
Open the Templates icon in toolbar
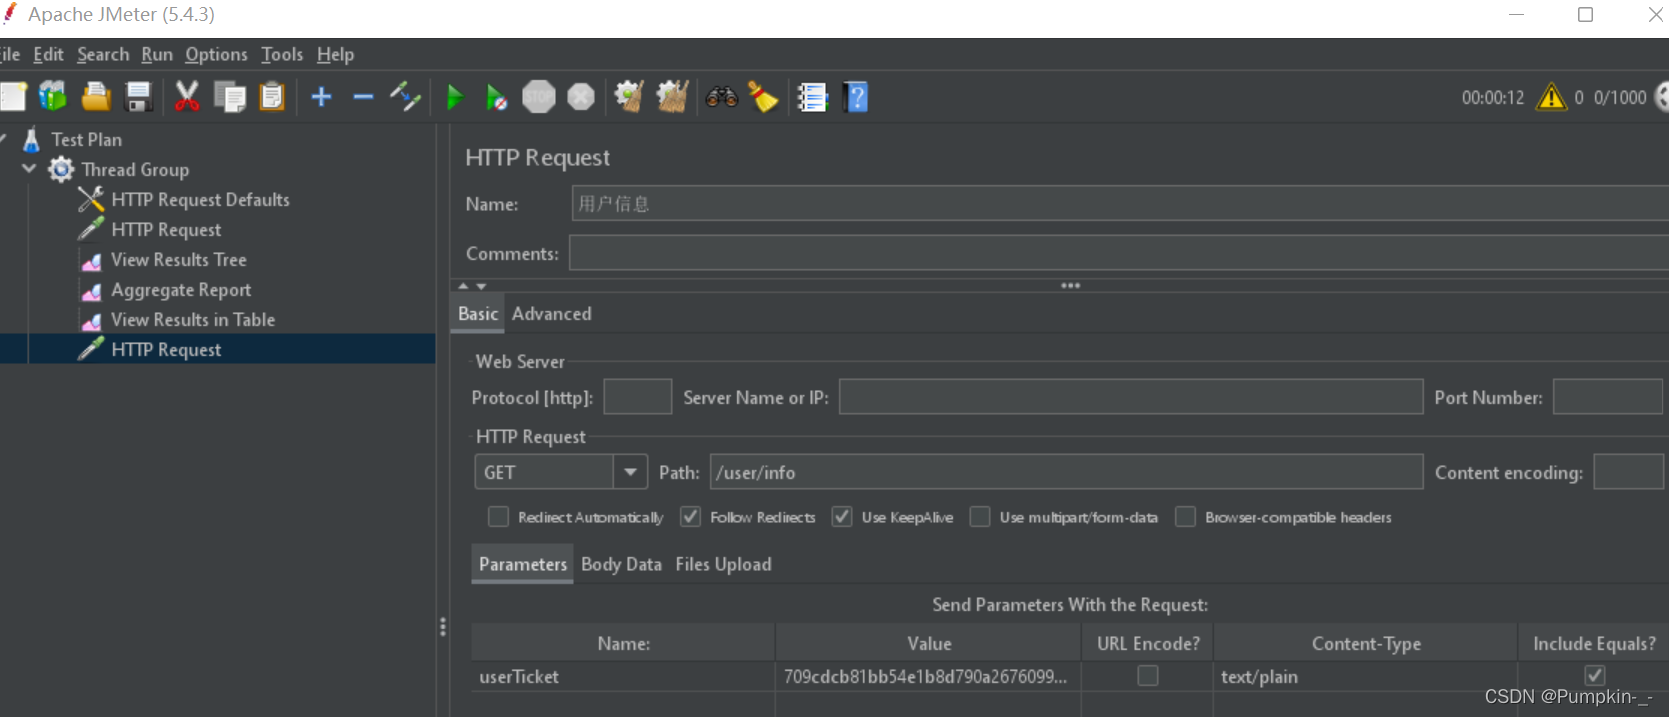53,97
